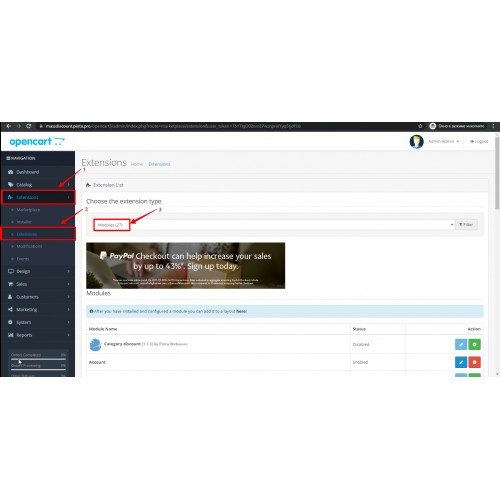This screenshot has height=500, width=500.
Task: Click the Logout link
Action: click(479, 141)
